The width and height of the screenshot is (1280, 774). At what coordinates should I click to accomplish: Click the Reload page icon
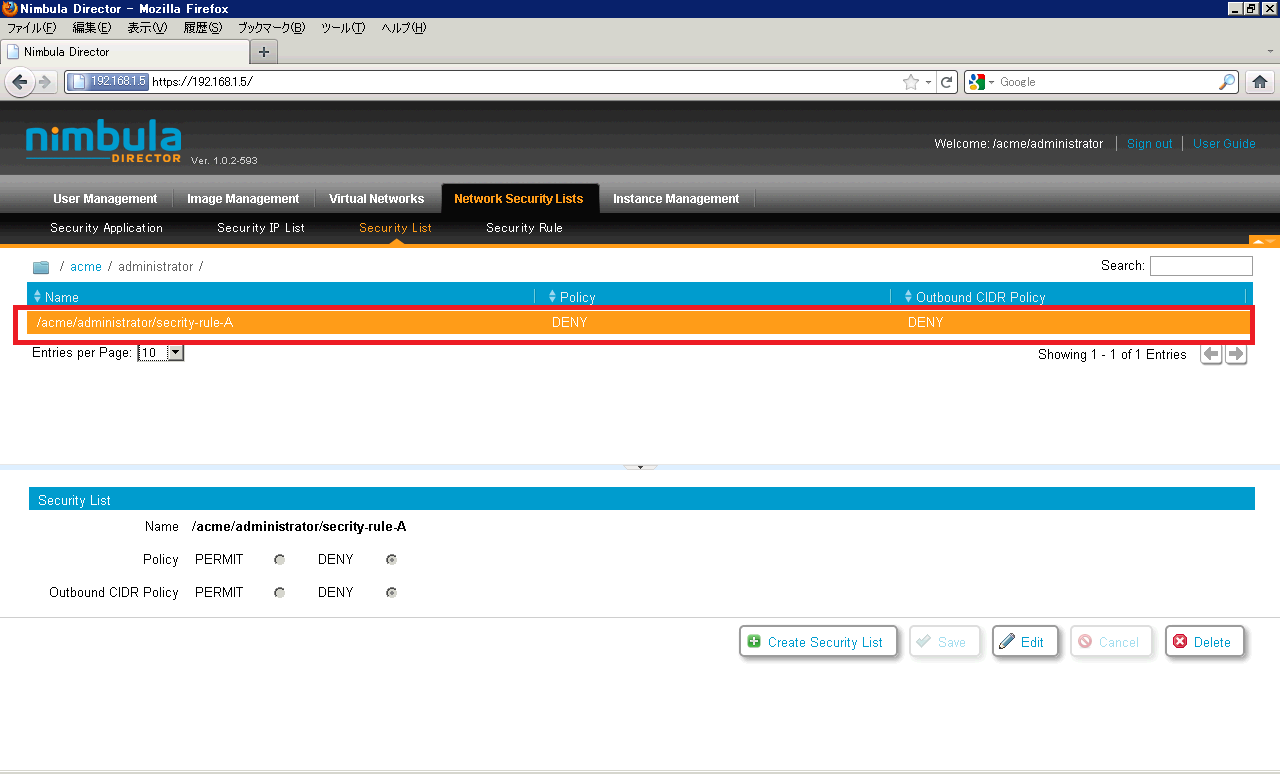[x=947, y=82]
